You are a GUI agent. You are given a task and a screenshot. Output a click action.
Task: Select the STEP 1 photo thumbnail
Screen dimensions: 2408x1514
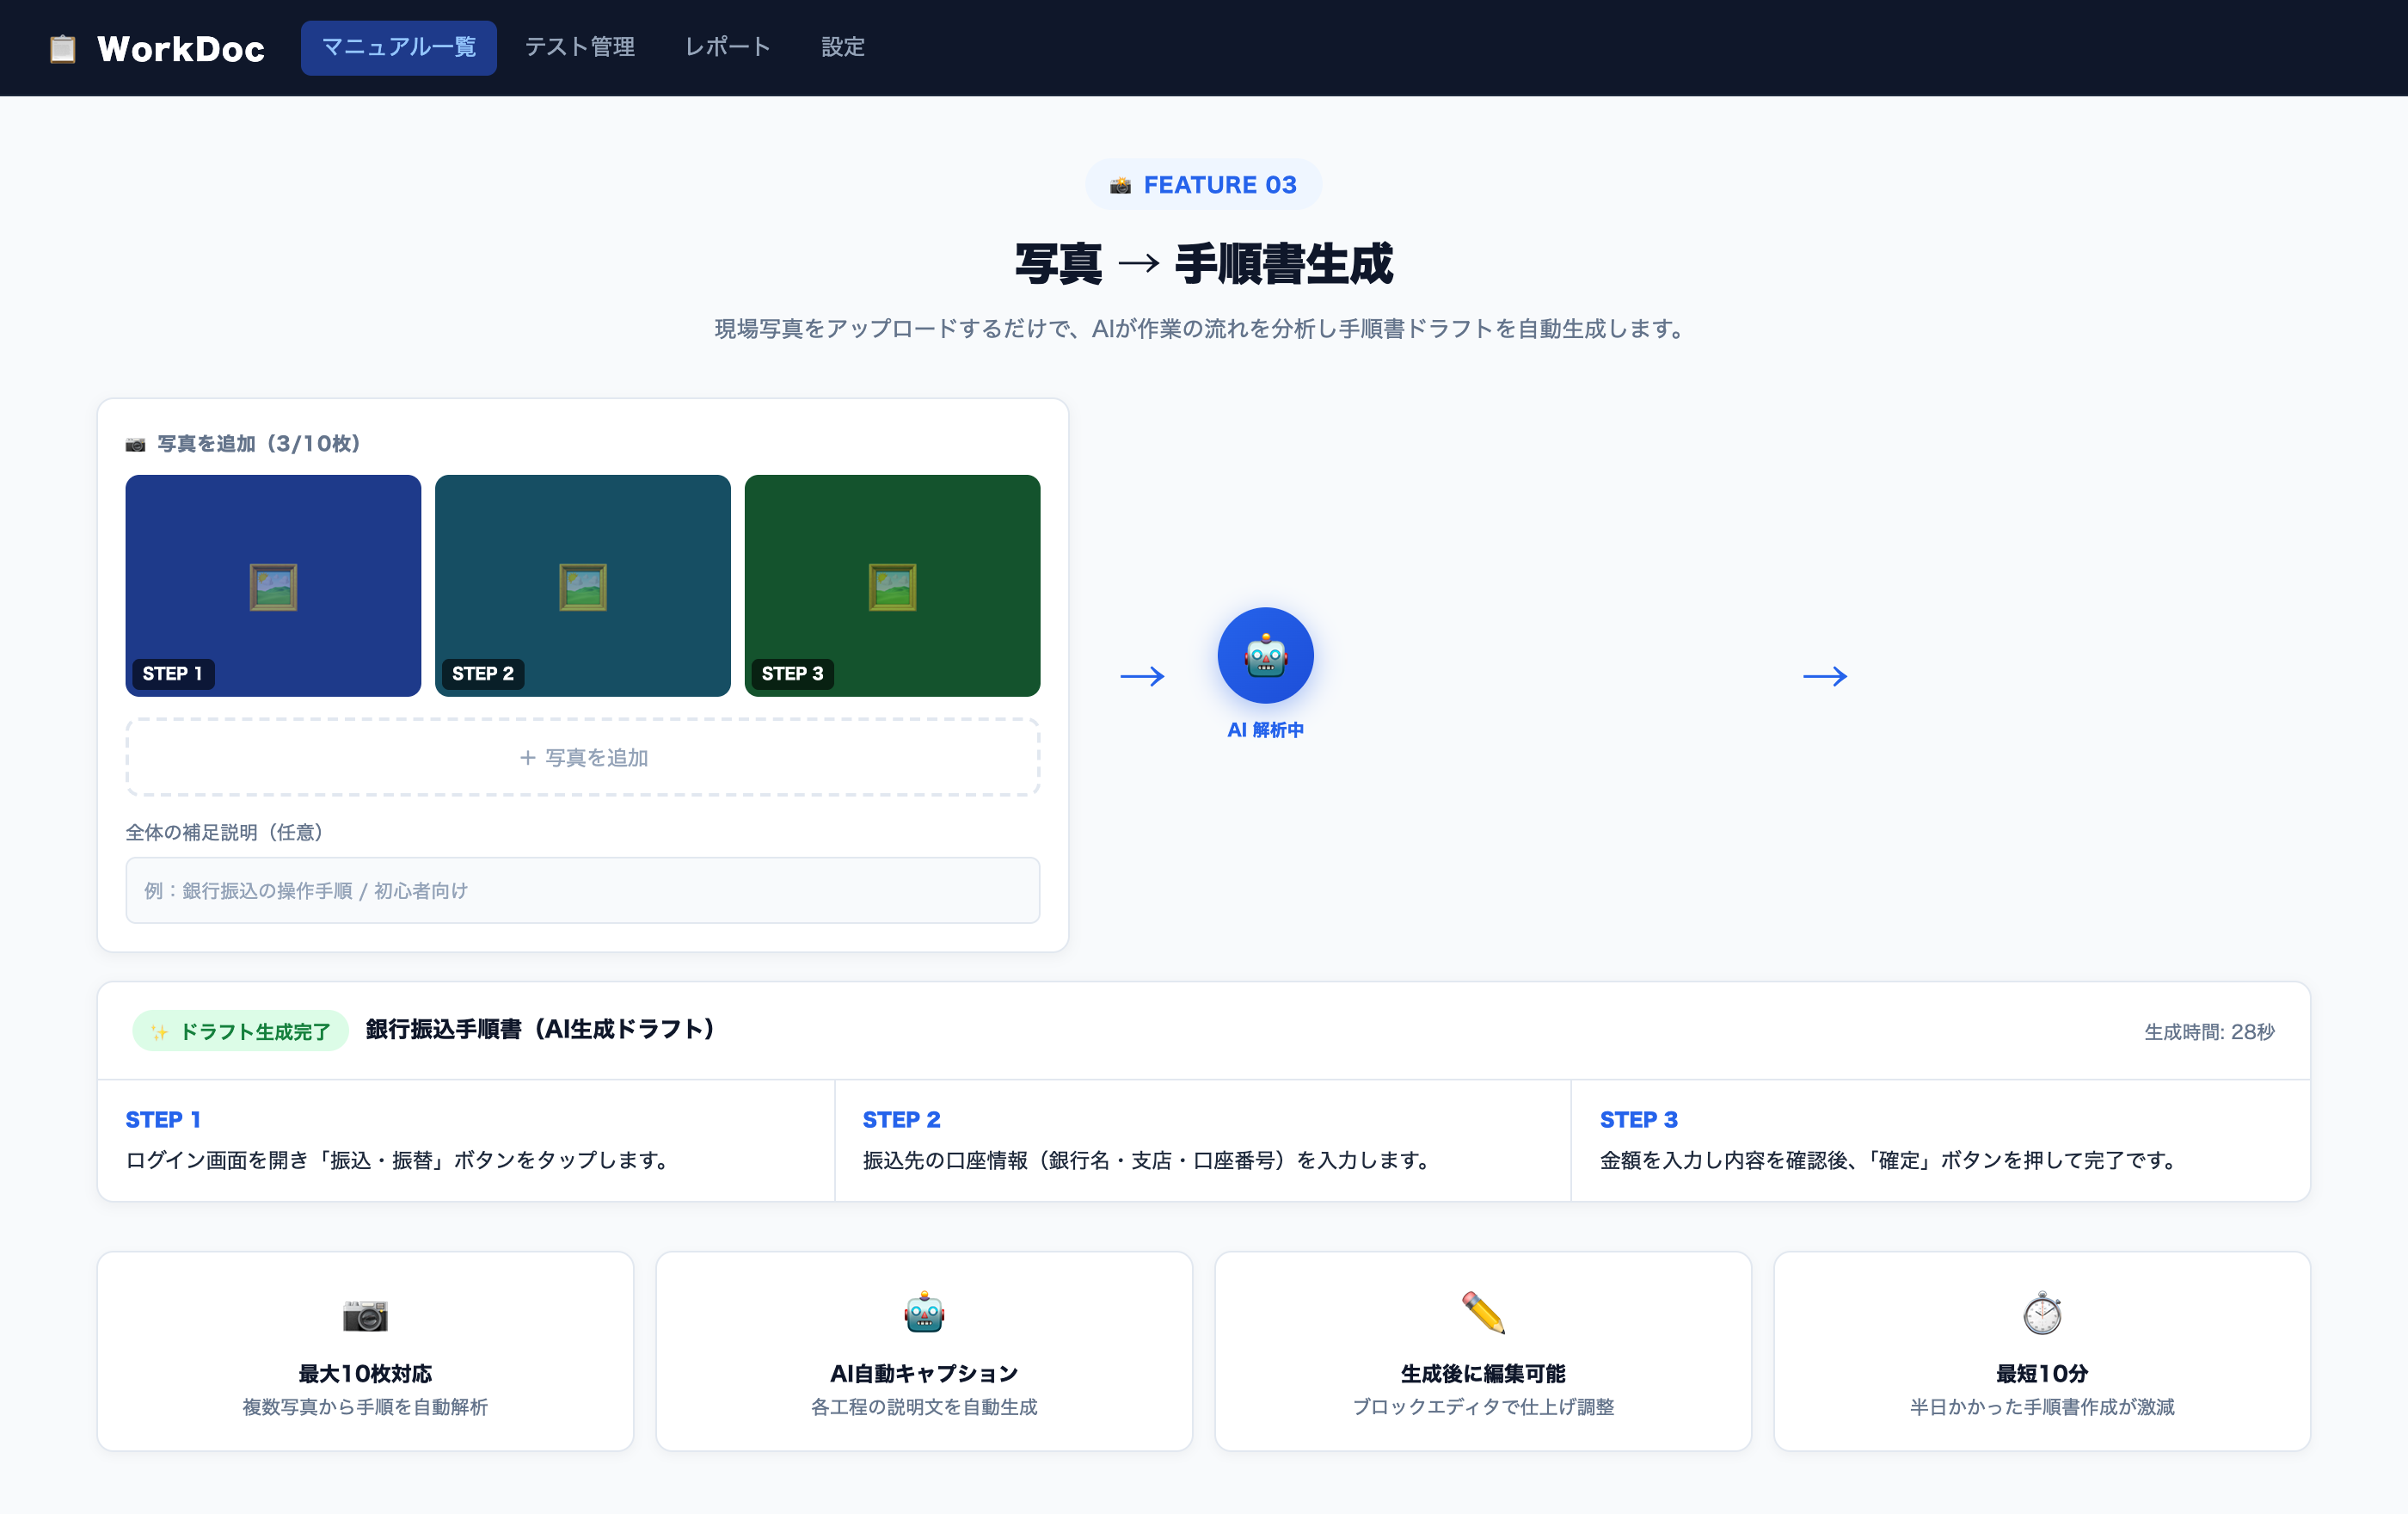(273, 585)
